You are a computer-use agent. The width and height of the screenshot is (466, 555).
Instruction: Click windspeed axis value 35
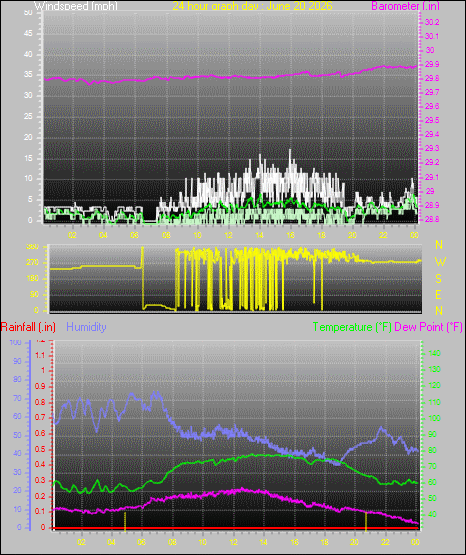pyautogui.click(x=28, y=75)
